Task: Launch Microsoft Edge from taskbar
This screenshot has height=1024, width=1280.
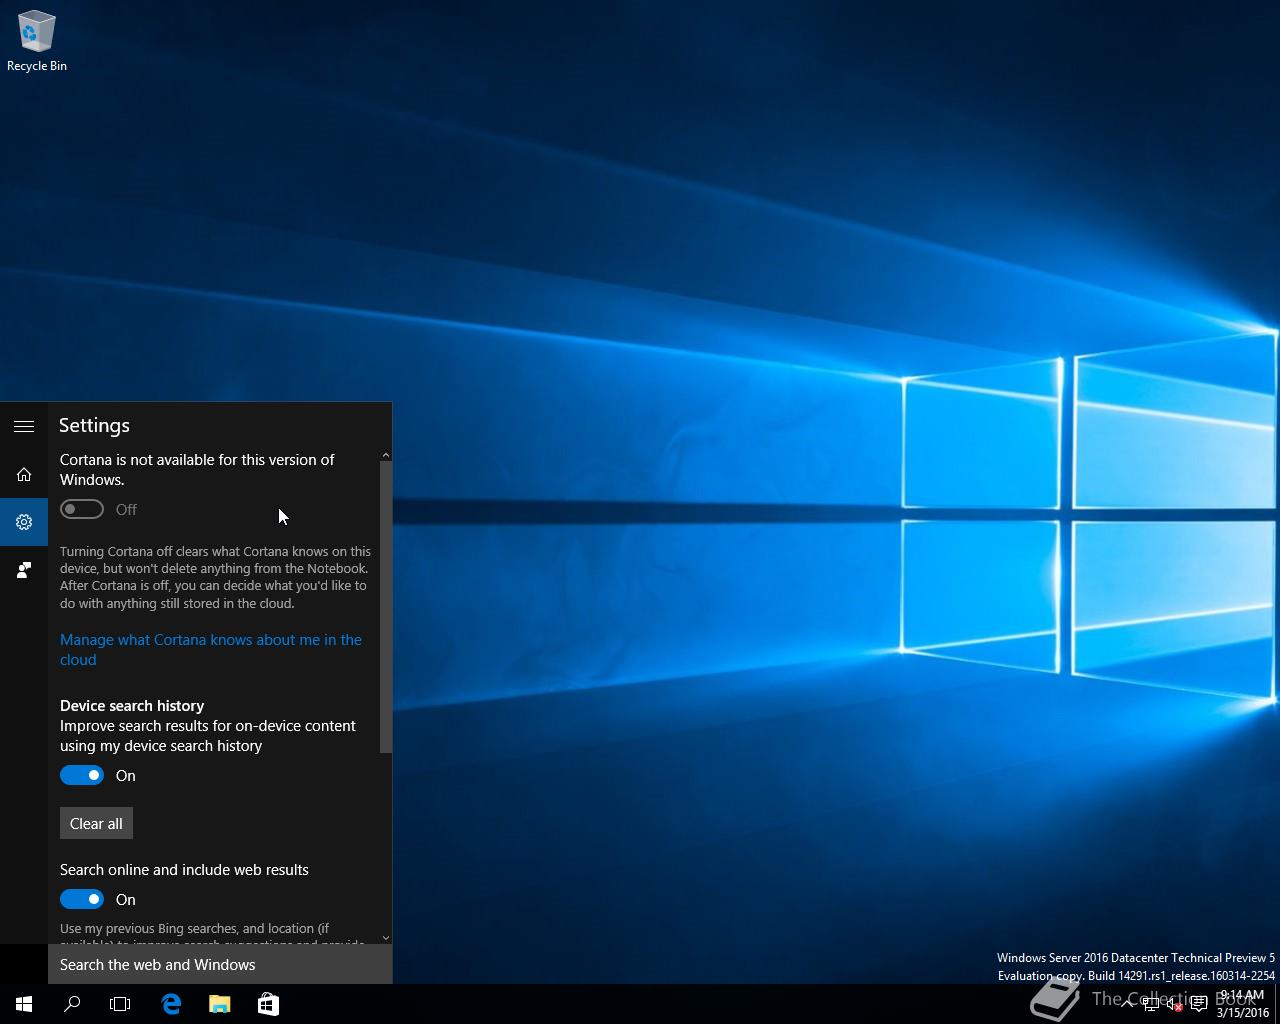Action: pos(171,1004)
